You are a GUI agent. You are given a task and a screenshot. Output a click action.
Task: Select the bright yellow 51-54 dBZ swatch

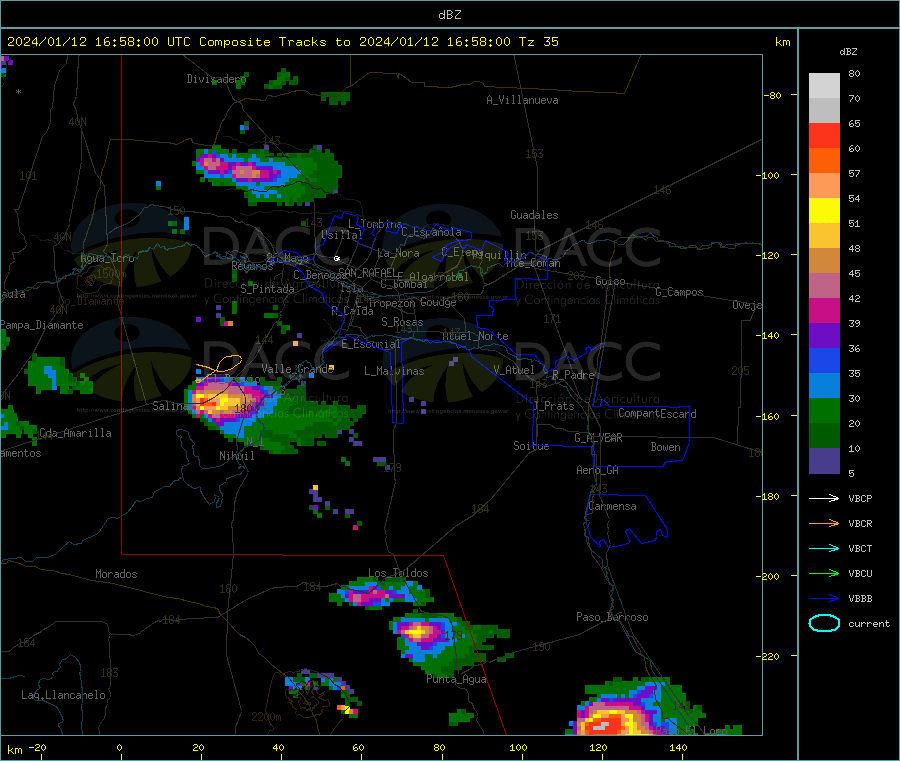point(824,211)
